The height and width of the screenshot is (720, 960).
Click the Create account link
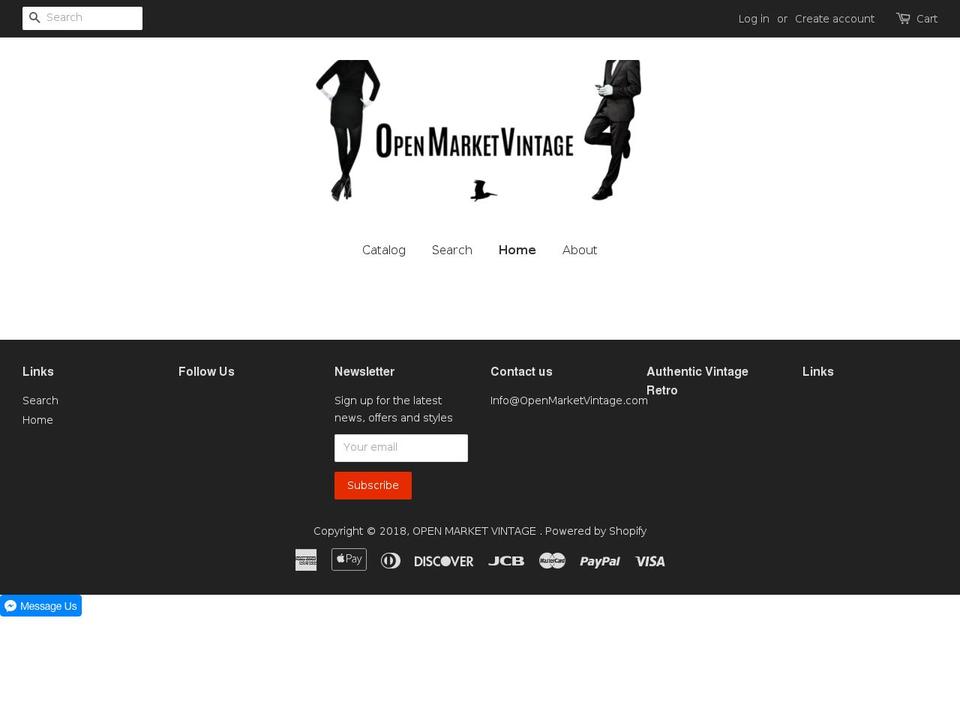[x=834, y=19]
